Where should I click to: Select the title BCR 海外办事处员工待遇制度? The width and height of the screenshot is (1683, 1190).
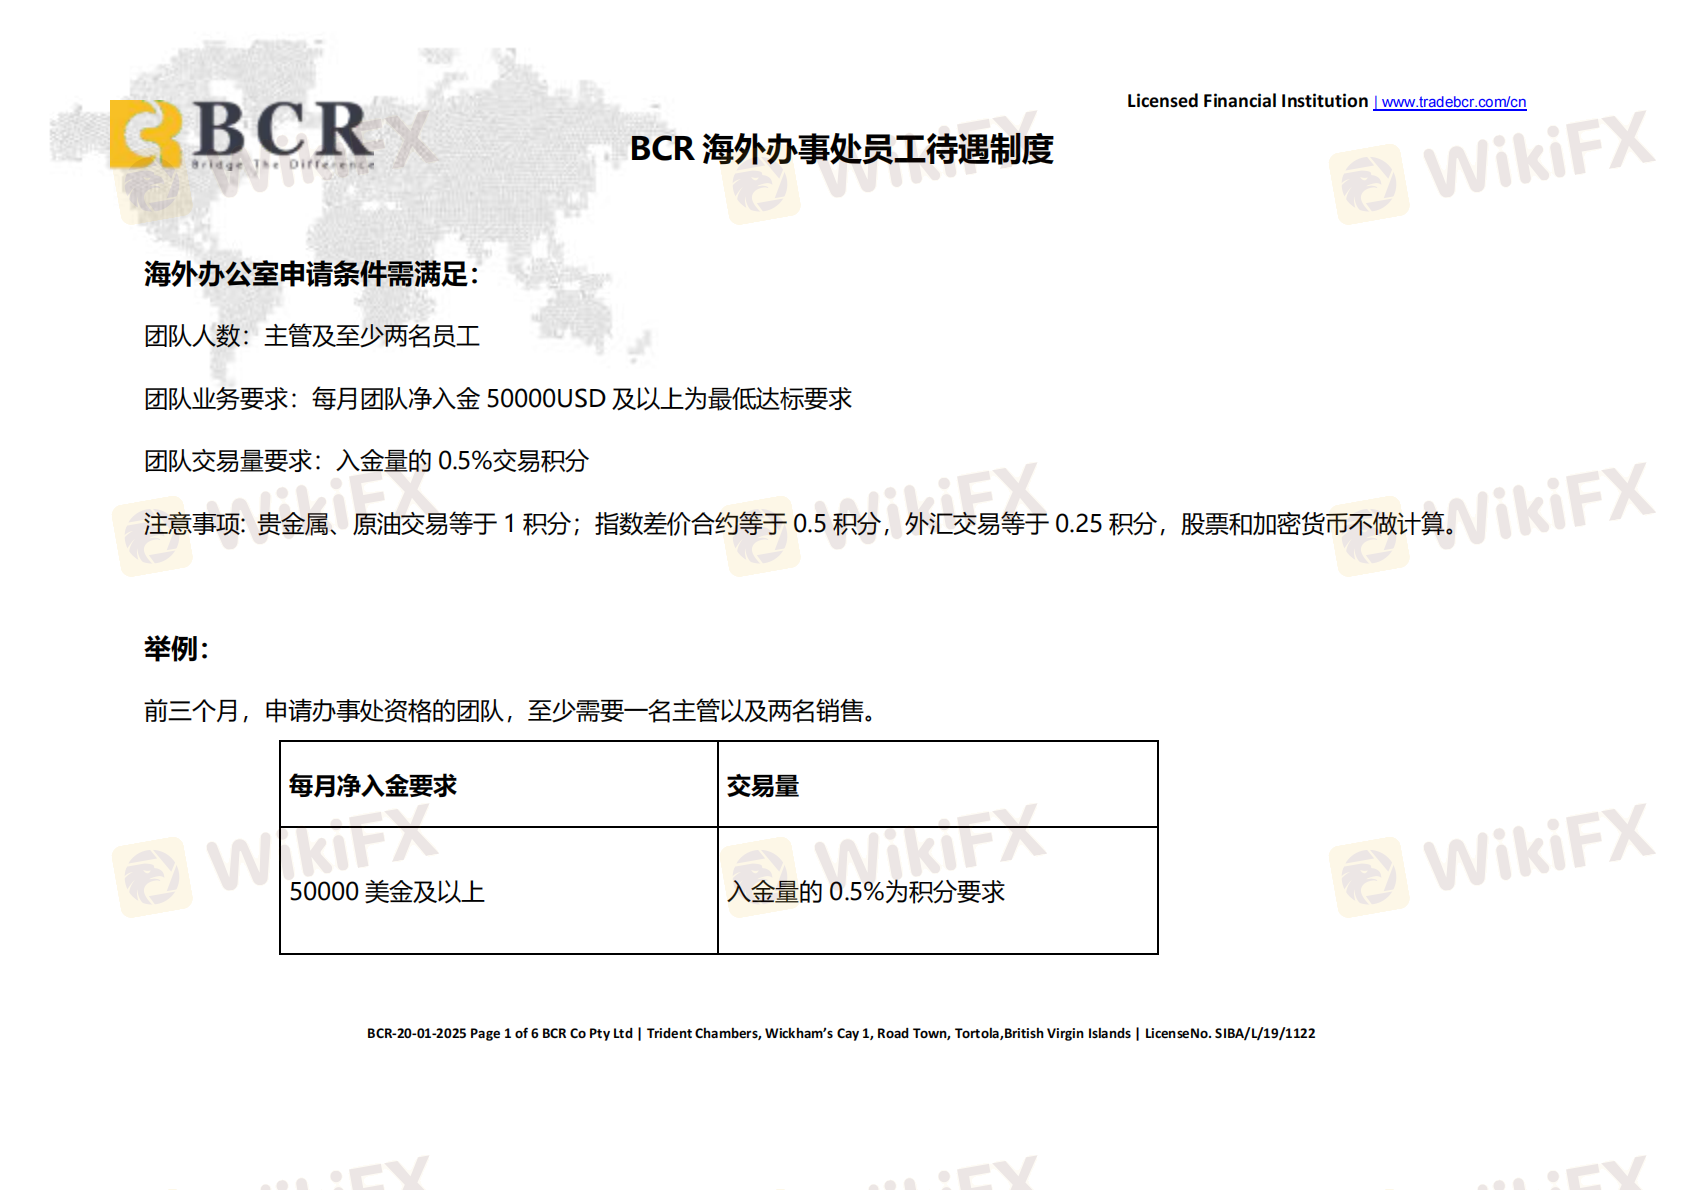coord(841,149)
